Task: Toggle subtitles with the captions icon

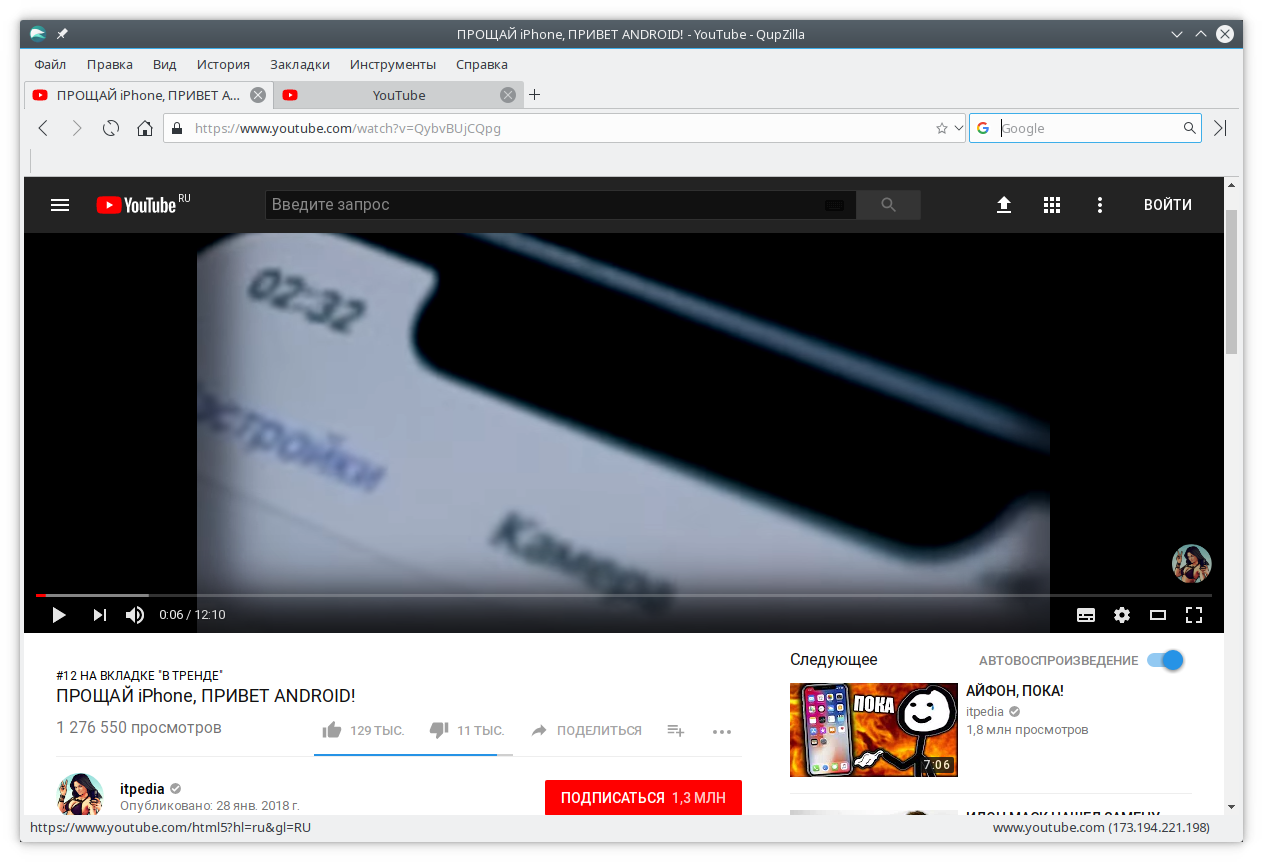Action: click(1086, 615)
